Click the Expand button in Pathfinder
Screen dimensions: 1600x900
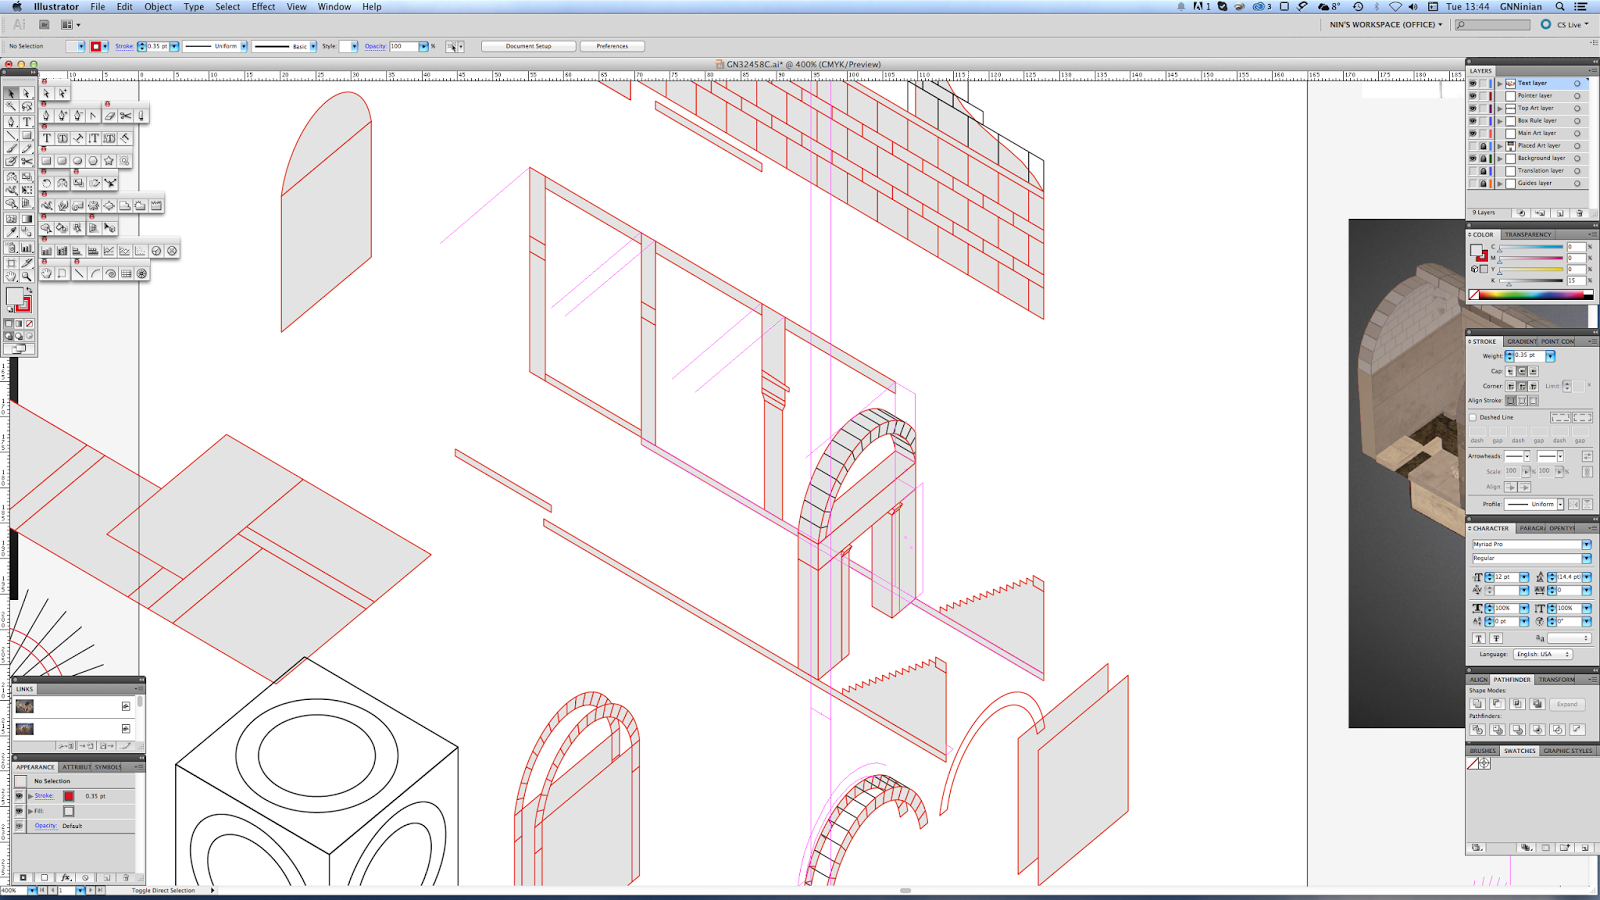coord(1566,704)
